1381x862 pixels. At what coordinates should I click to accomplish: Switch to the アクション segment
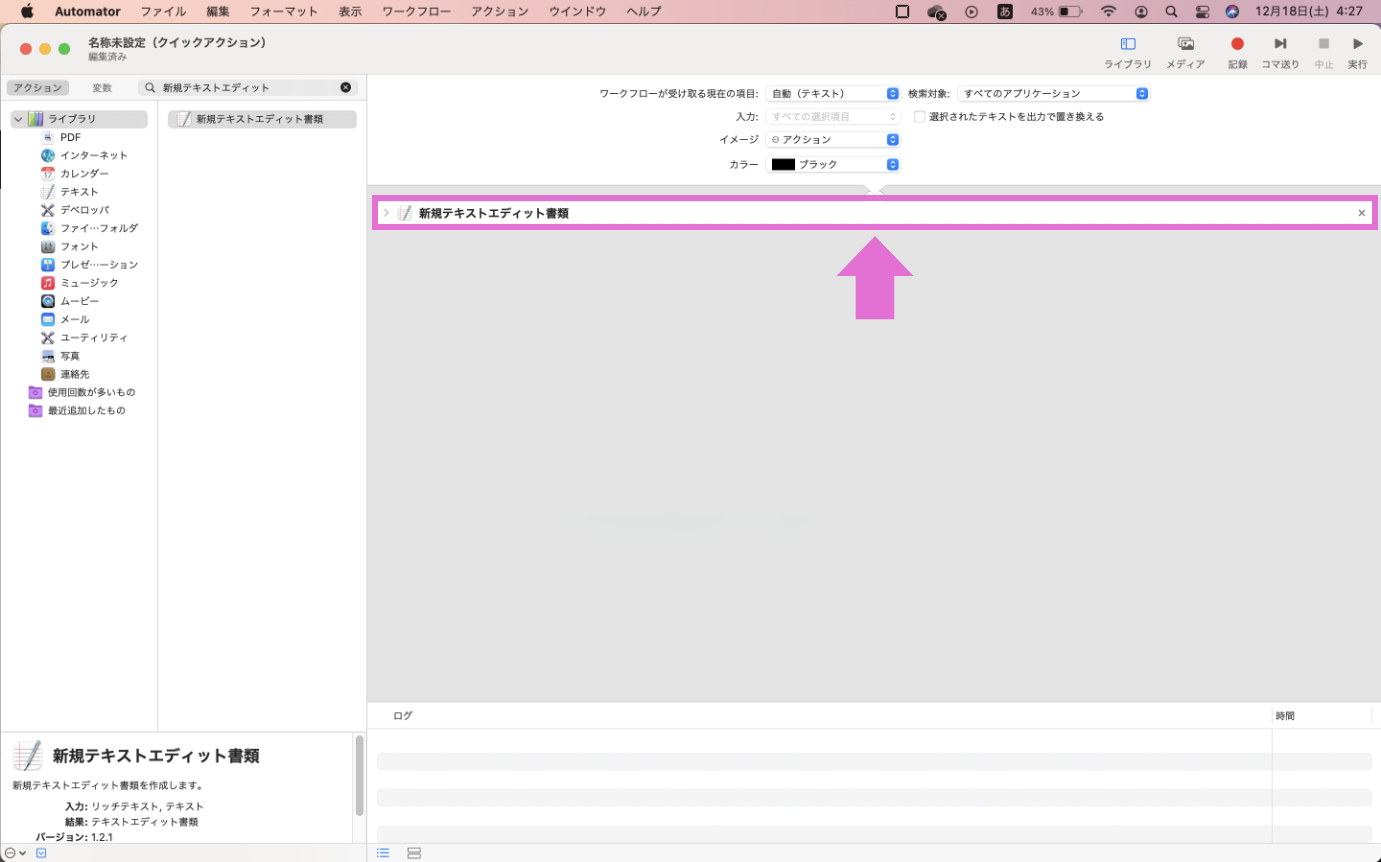point(38,88)
